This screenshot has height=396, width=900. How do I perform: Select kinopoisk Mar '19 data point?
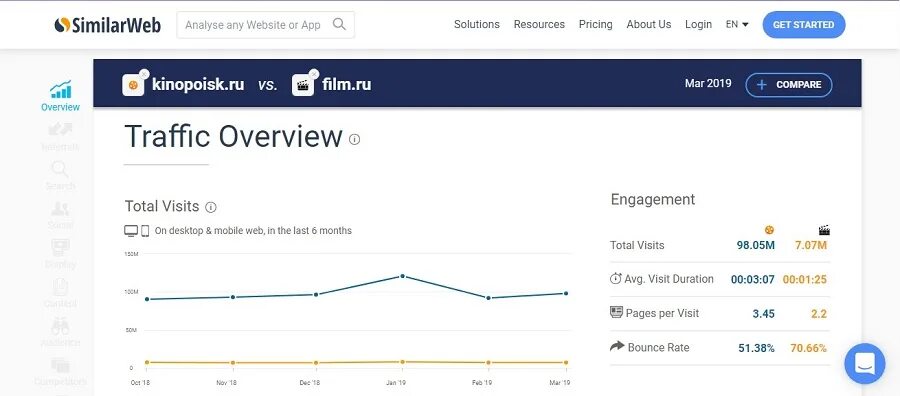[566, 293]
